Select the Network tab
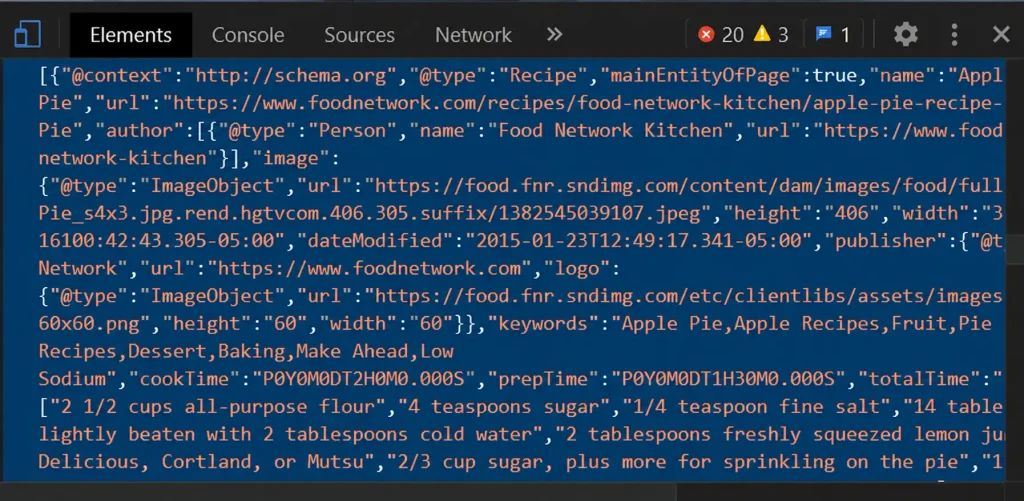Viewport: 1024px width, 501px height. click(473, 35)
